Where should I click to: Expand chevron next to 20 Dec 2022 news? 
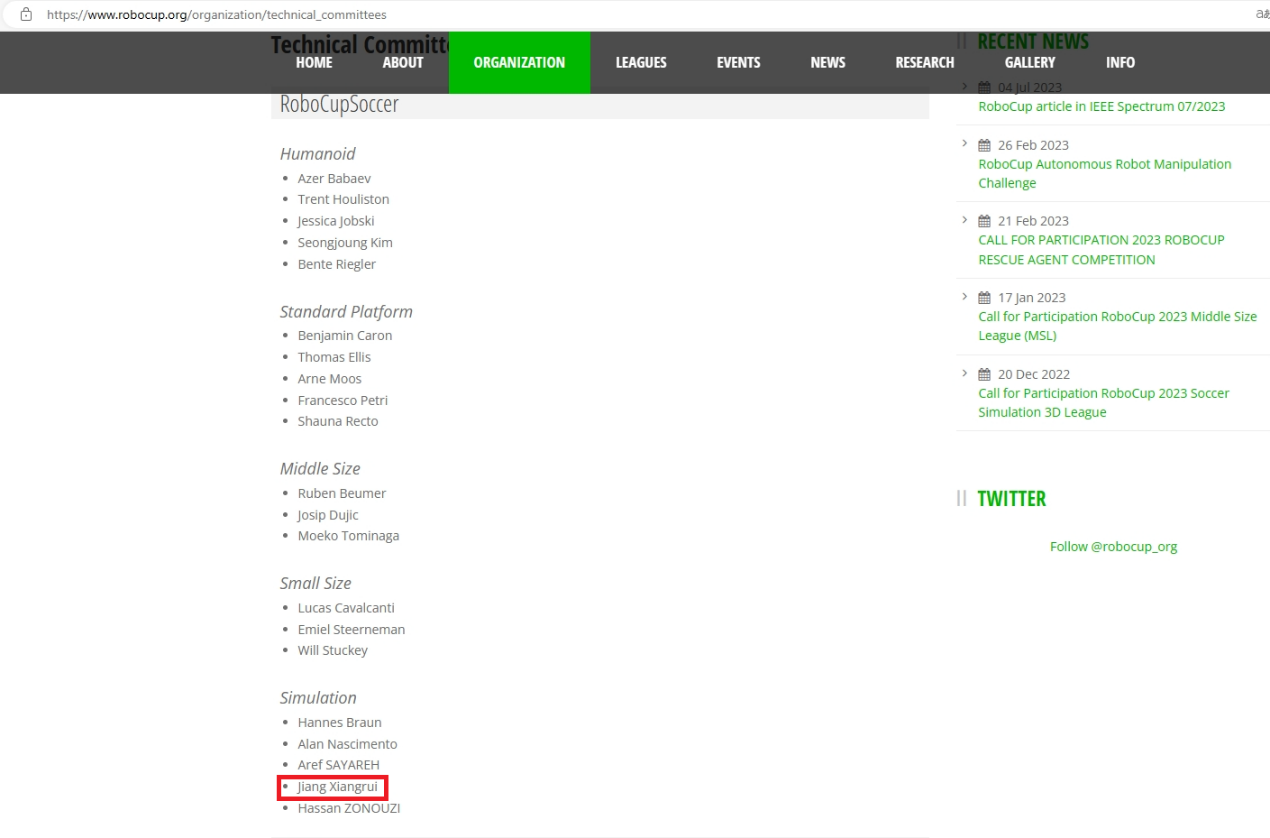pyautogui.click(x=964, y=373)
